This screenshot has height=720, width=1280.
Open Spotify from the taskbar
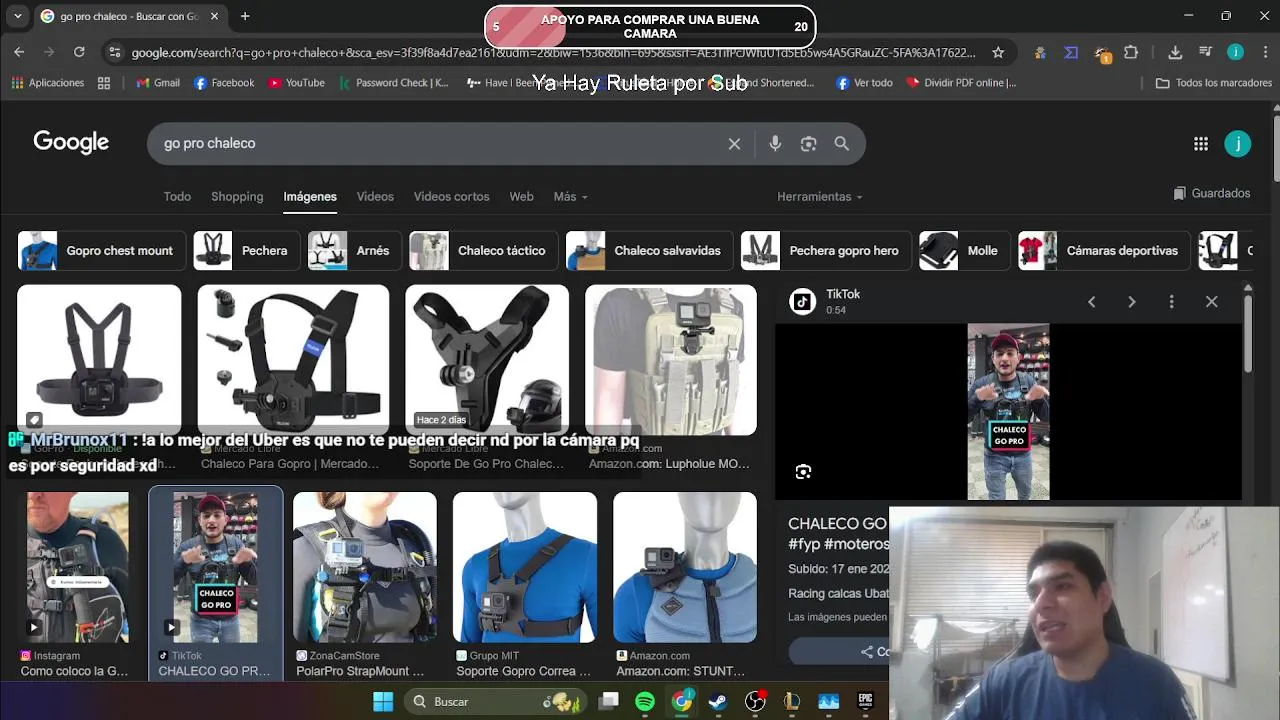(x=645, y=702)
